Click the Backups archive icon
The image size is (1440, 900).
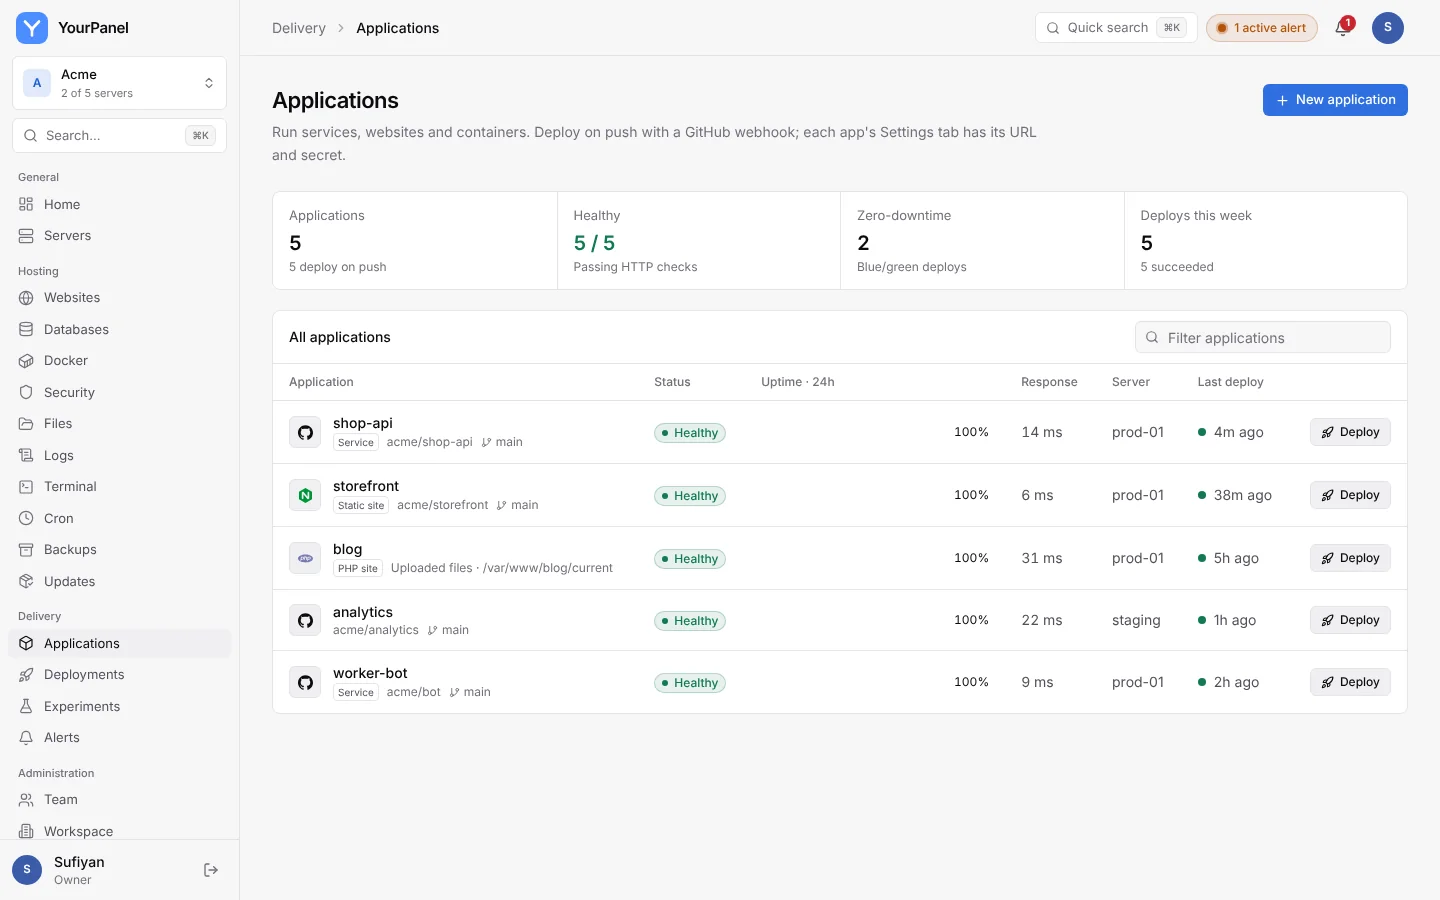point(26,549)
